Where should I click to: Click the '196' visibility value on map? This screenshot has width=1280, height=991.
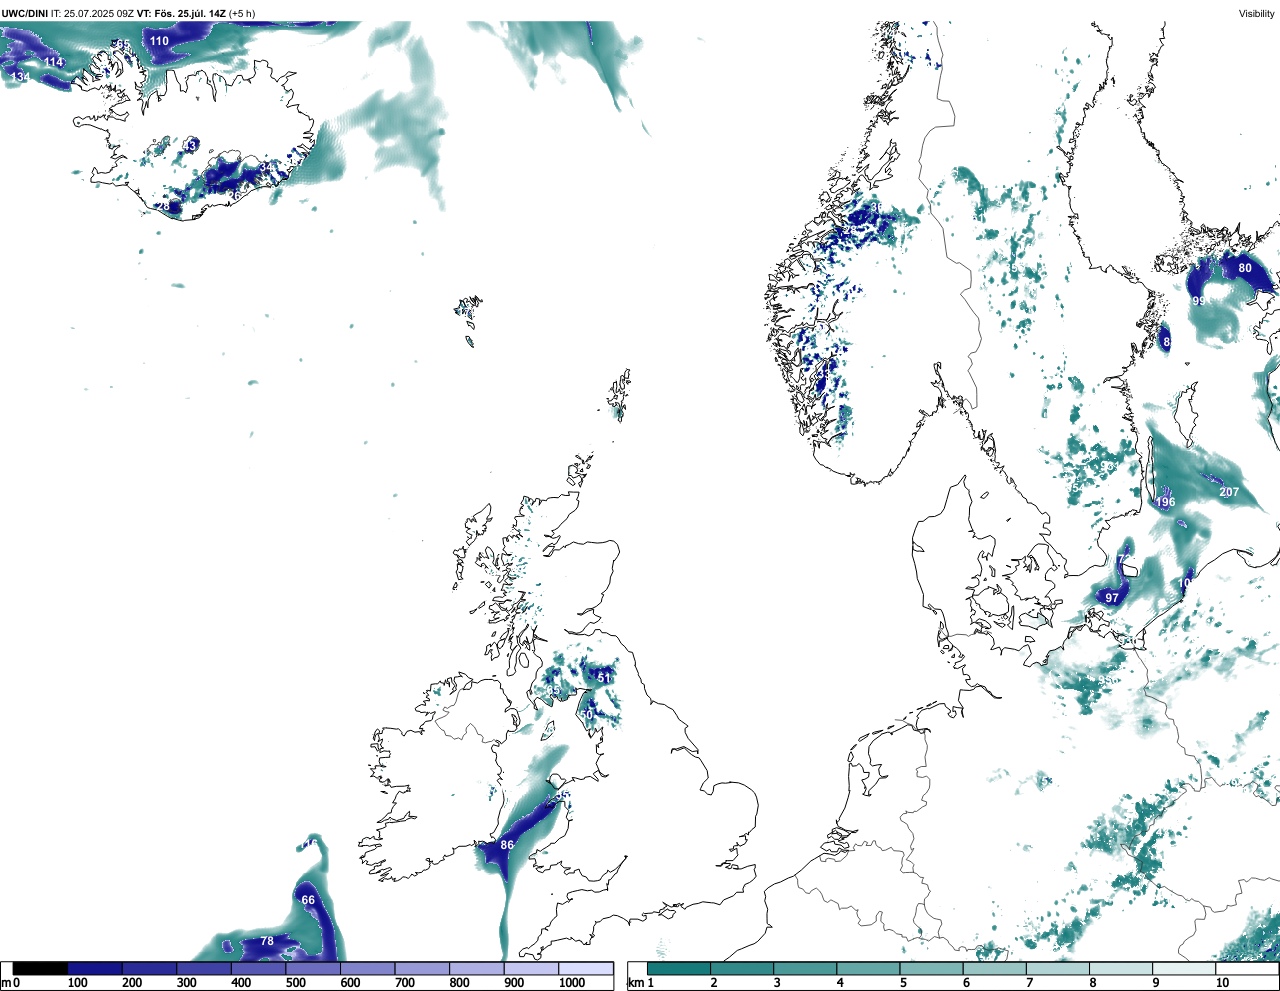point(1165,502)
